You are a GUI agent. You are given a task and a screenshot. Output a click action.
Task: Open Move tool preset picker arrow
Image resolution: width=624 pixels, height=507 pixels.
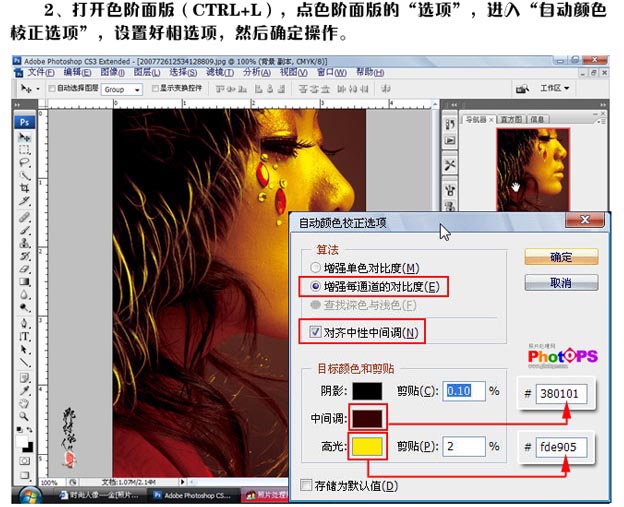(x=38, y=89)
